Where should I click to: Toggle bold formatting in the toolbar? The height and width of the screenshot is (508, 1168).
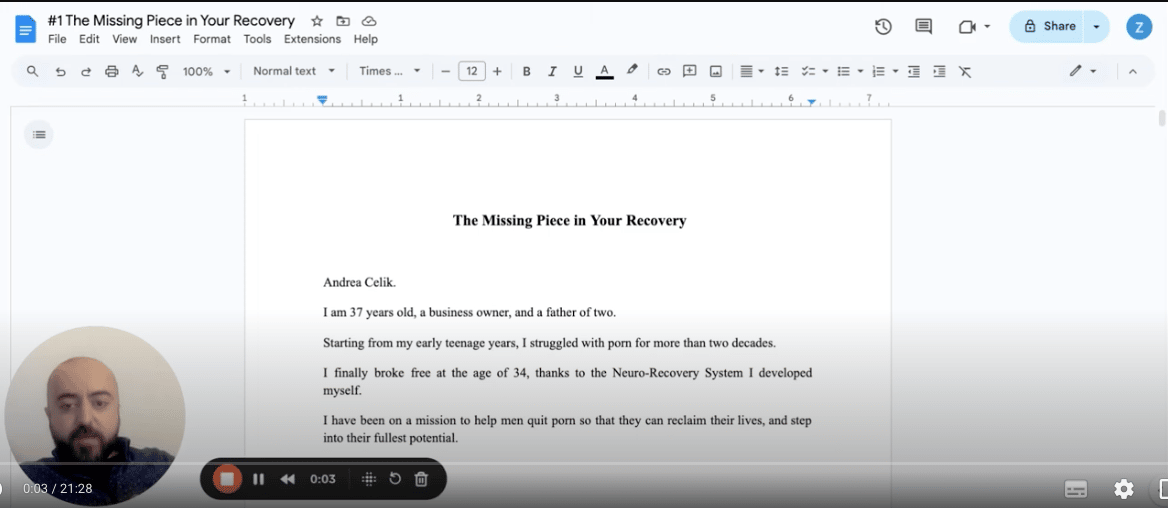pyautogui.click(x=527, y=71)
